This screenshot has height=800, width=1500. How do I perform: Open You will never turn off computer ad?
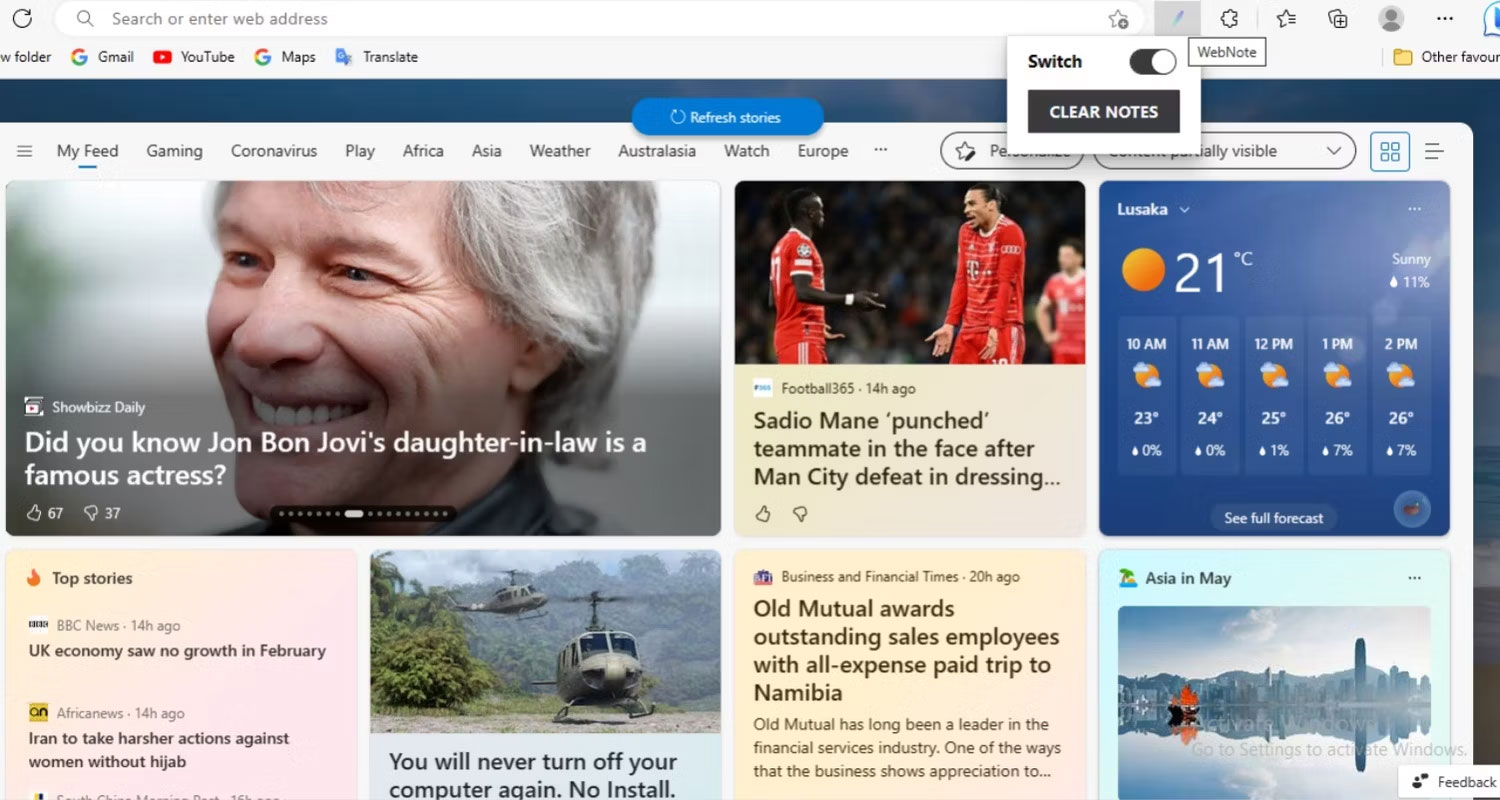click(x=533, y=775)
